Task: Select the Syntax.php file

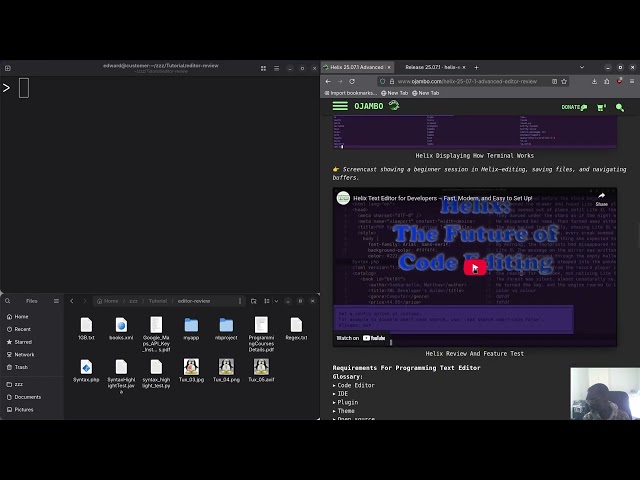Action: [x=86, y=370]
